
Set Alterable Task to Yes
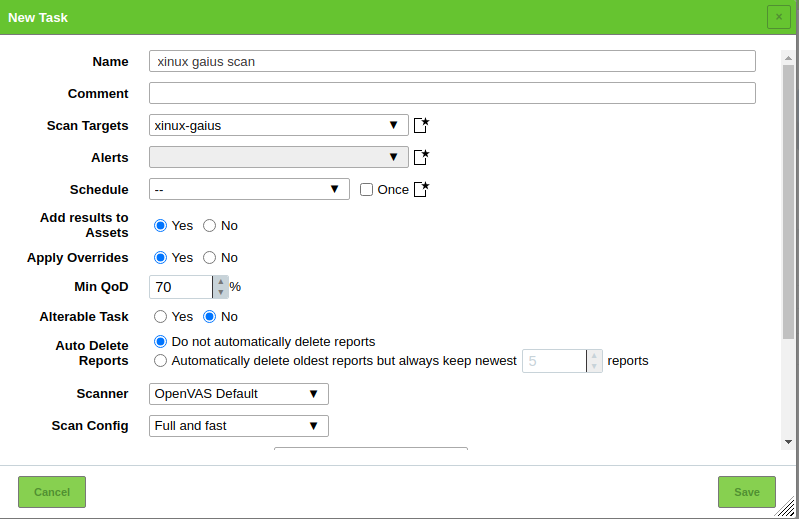160,316
